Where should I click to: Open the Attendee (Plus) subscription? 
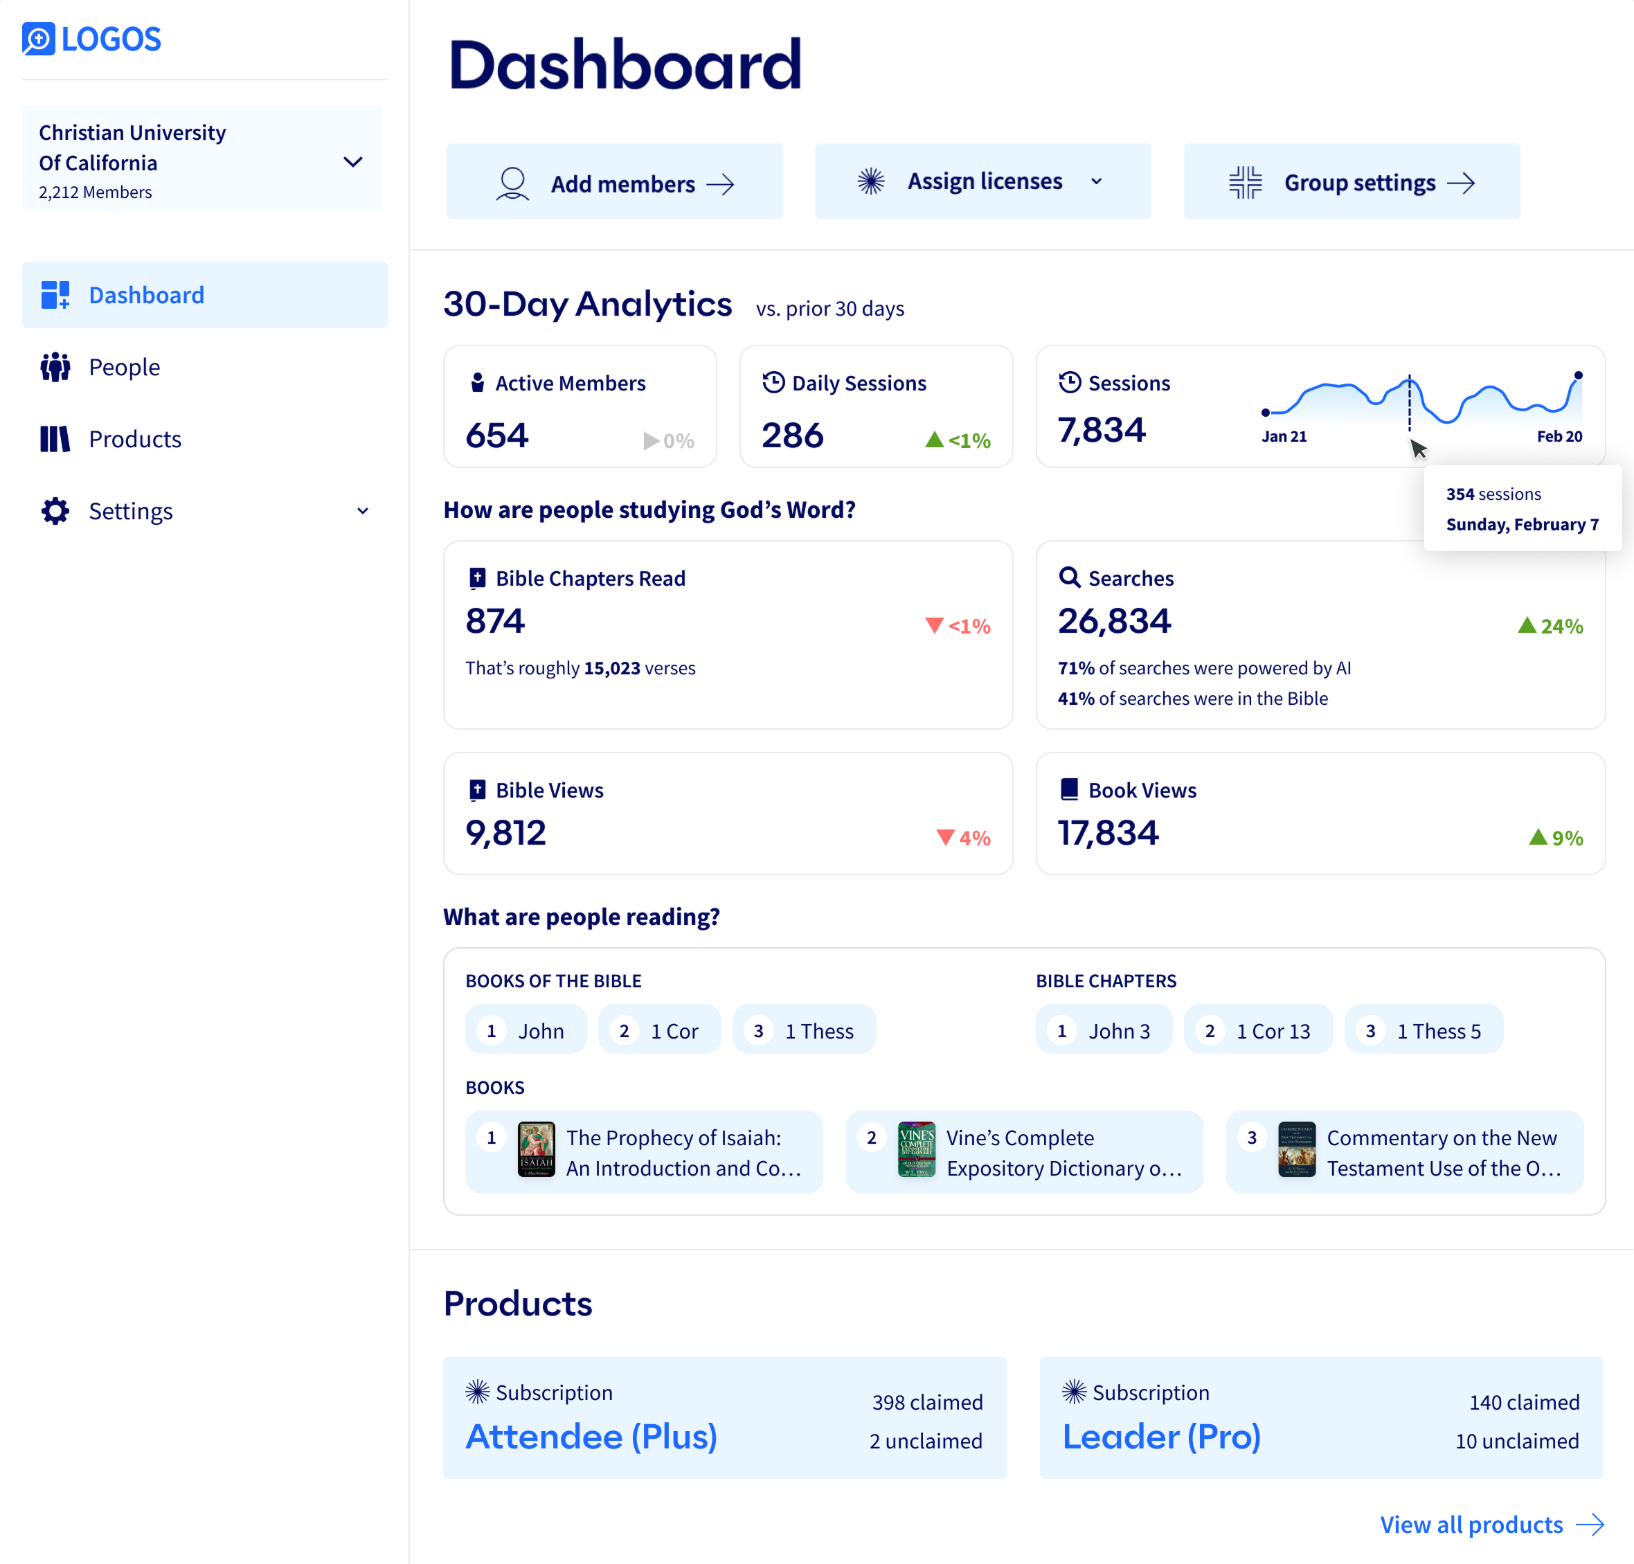coord(725,1418)
